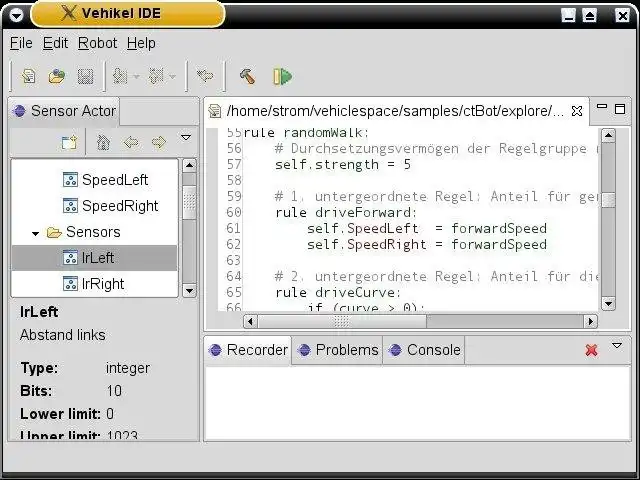Maximize the editor pane

(x=620, y=109)
